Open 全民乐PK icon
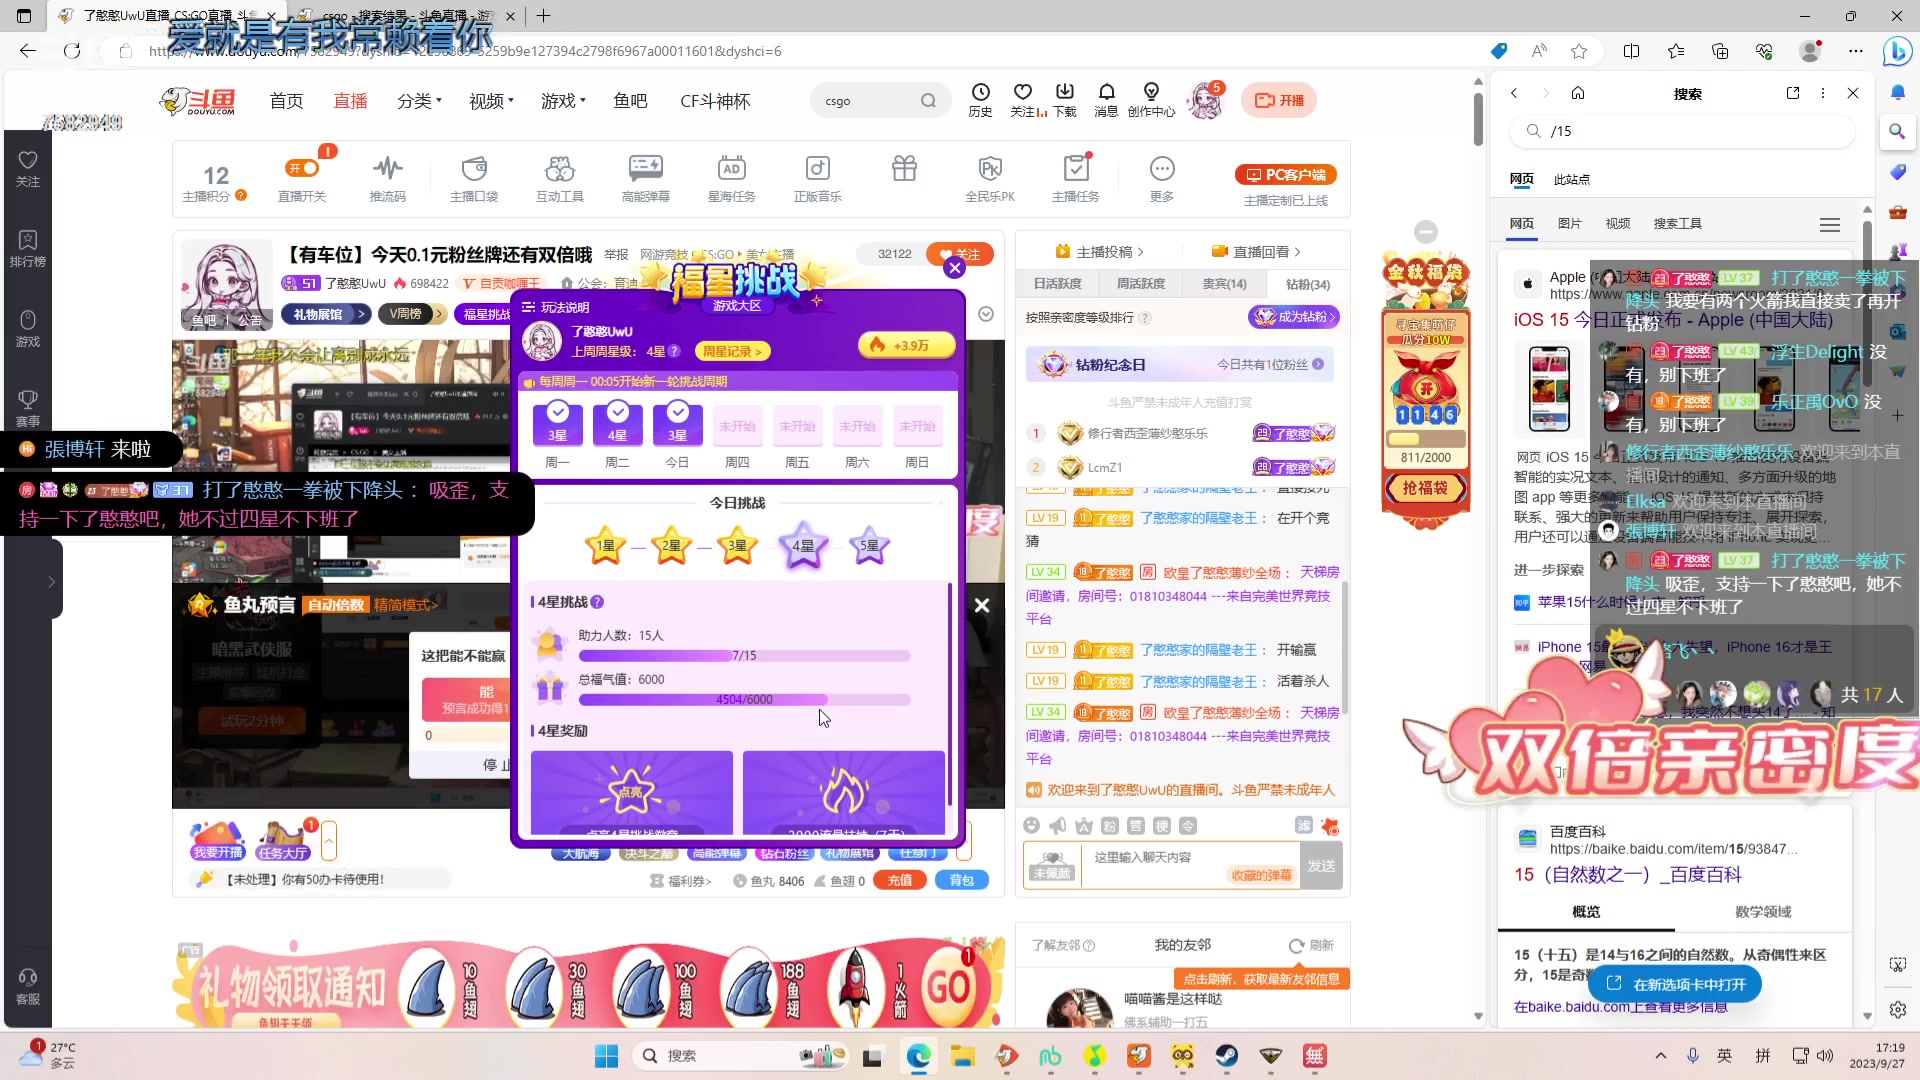Image resolution: width=1920 pixels, height=1080 pixels. coord(990,179)
